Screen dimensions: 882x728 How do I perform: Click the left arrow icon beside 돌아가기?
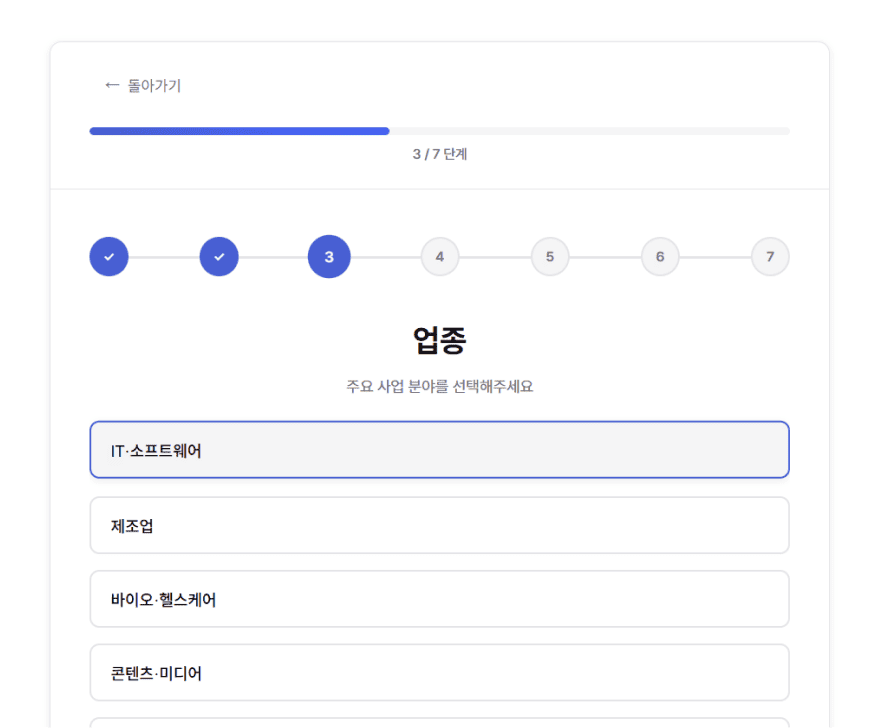[x=112, y=85]
